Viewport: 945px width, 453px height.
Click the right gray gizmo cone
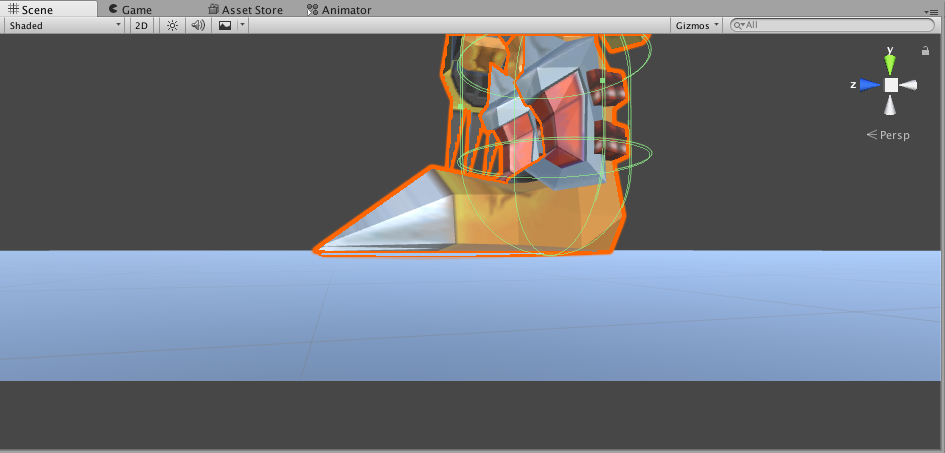pyautogui.click(x=909, y=85)
